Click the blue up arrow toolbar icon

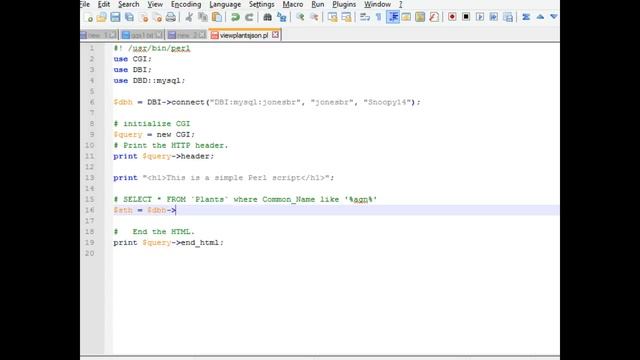point(540,17)
